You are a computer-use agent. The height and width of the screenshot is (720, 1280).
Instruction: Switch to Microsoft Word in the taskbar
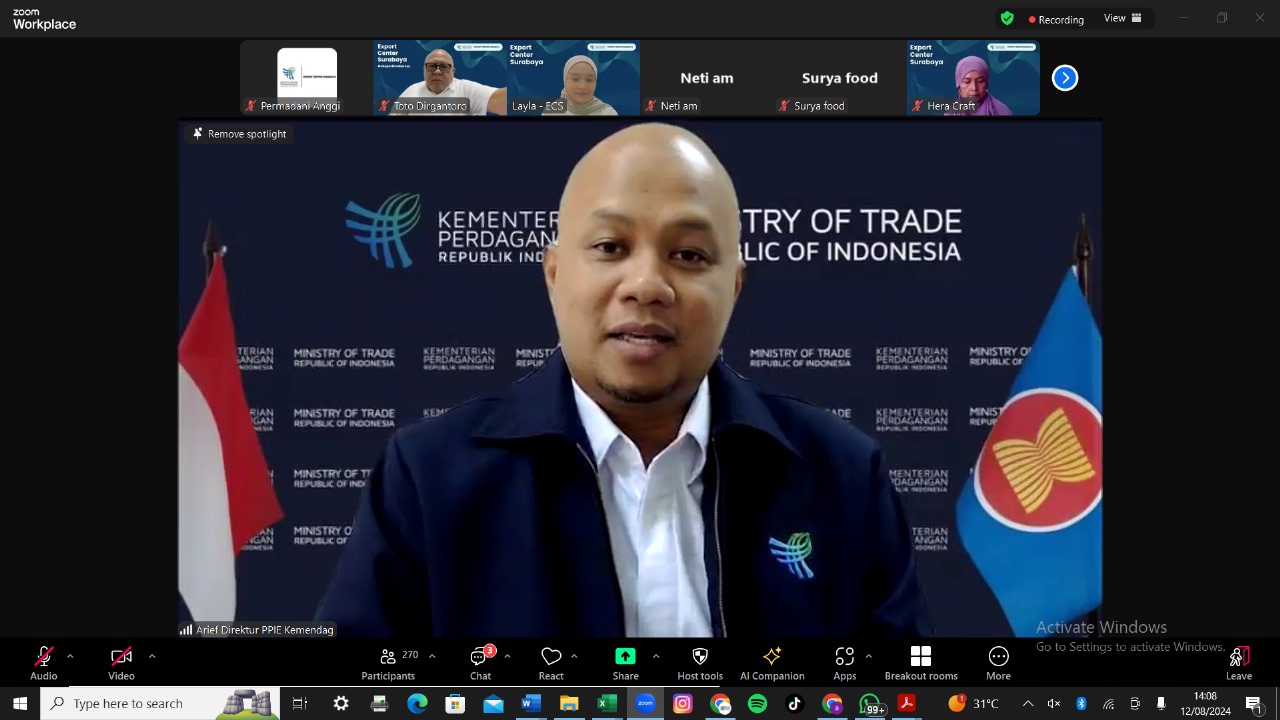coord(531,704)
